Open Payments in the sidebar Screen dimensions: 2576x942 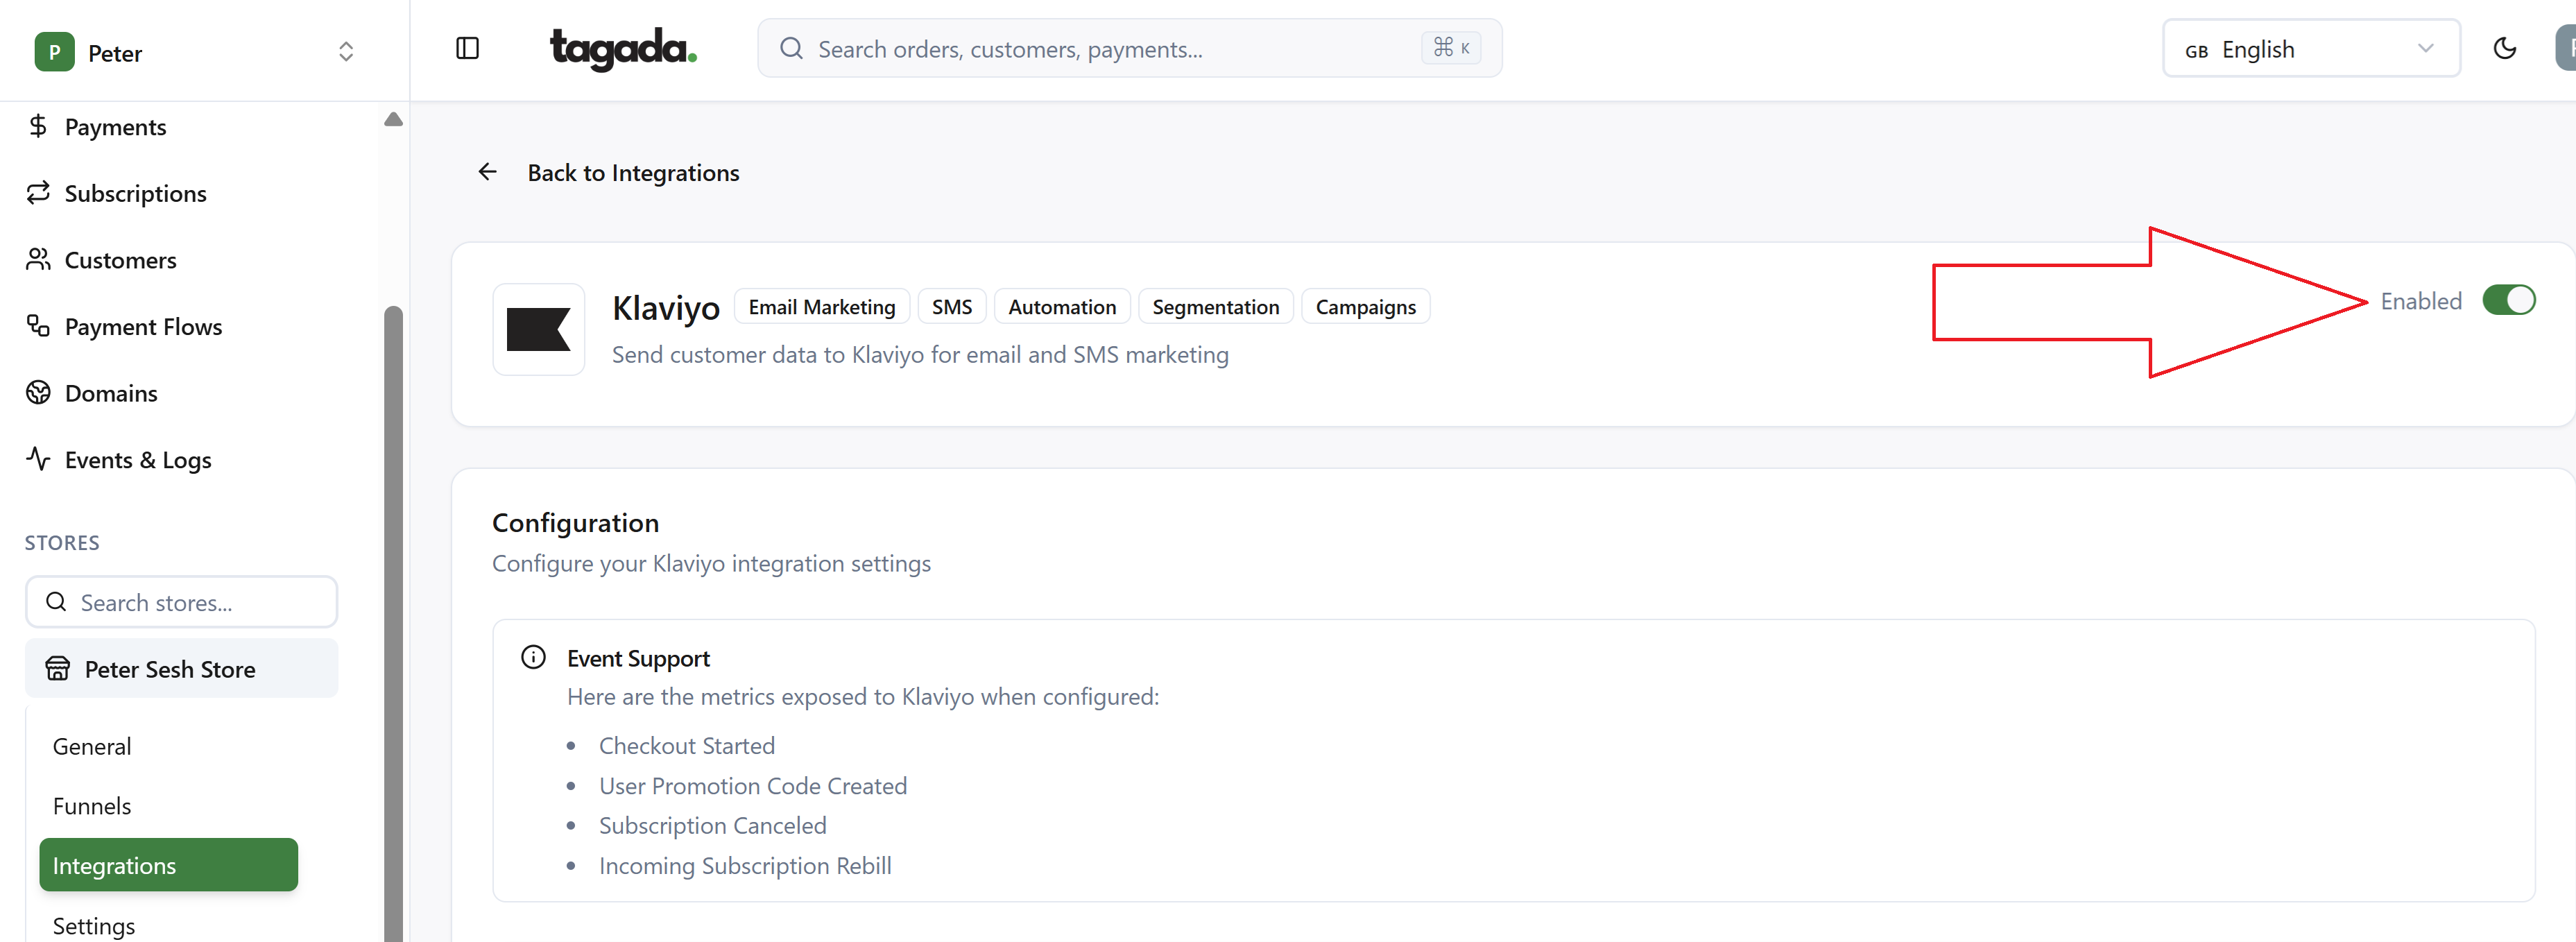[115, 127]
